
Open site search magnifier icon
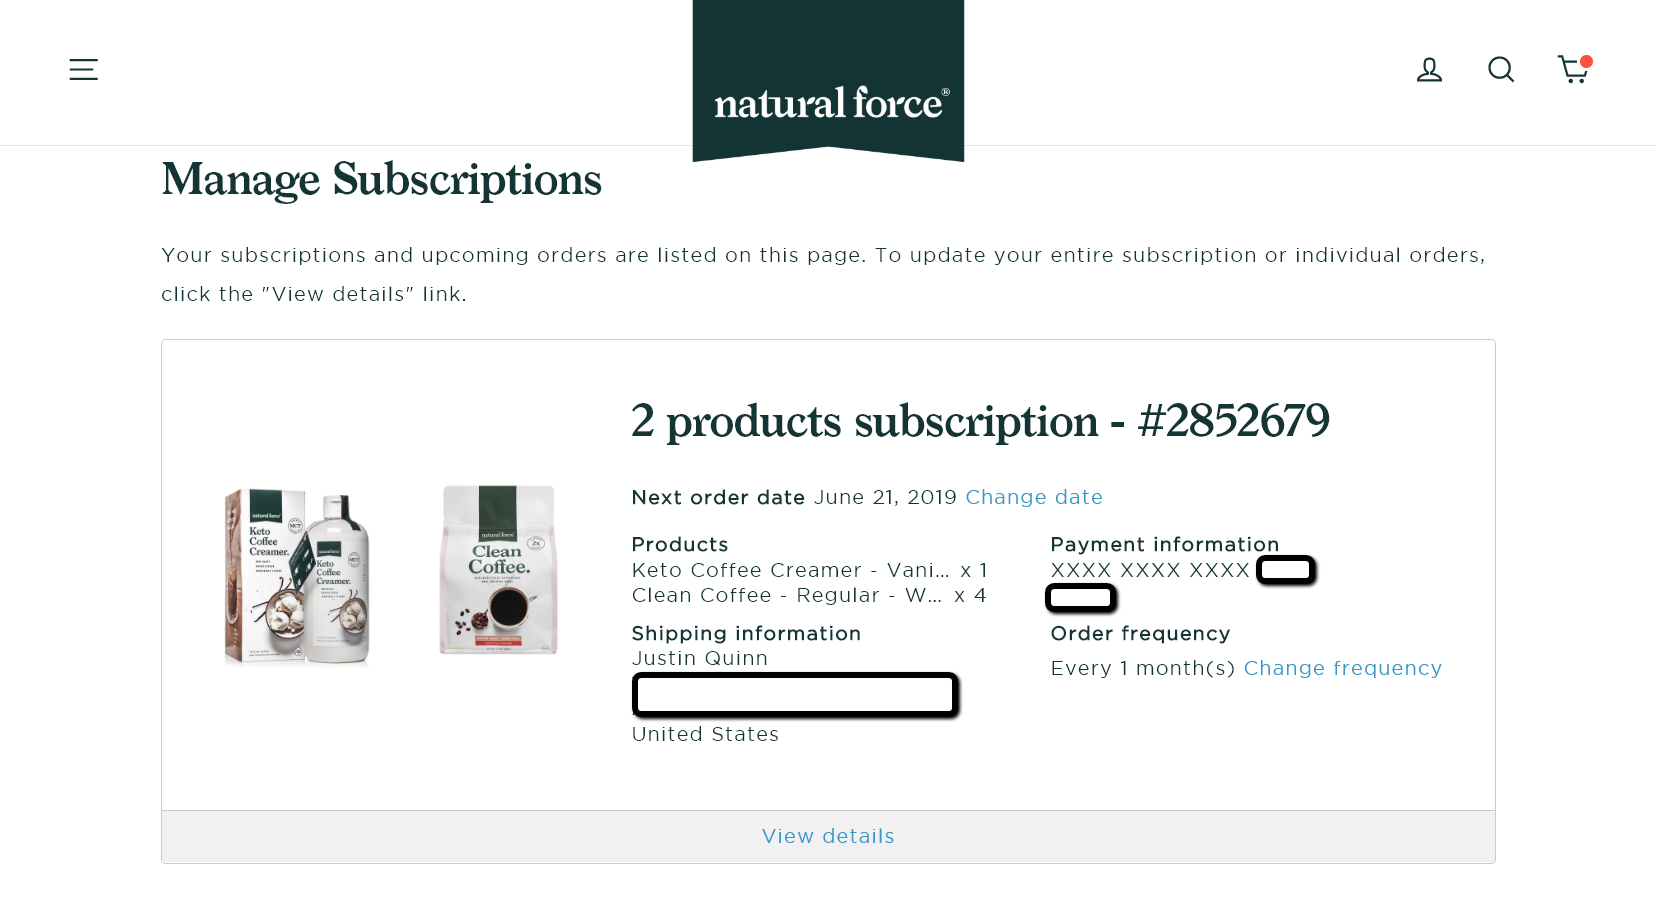tap(1500, 69)
